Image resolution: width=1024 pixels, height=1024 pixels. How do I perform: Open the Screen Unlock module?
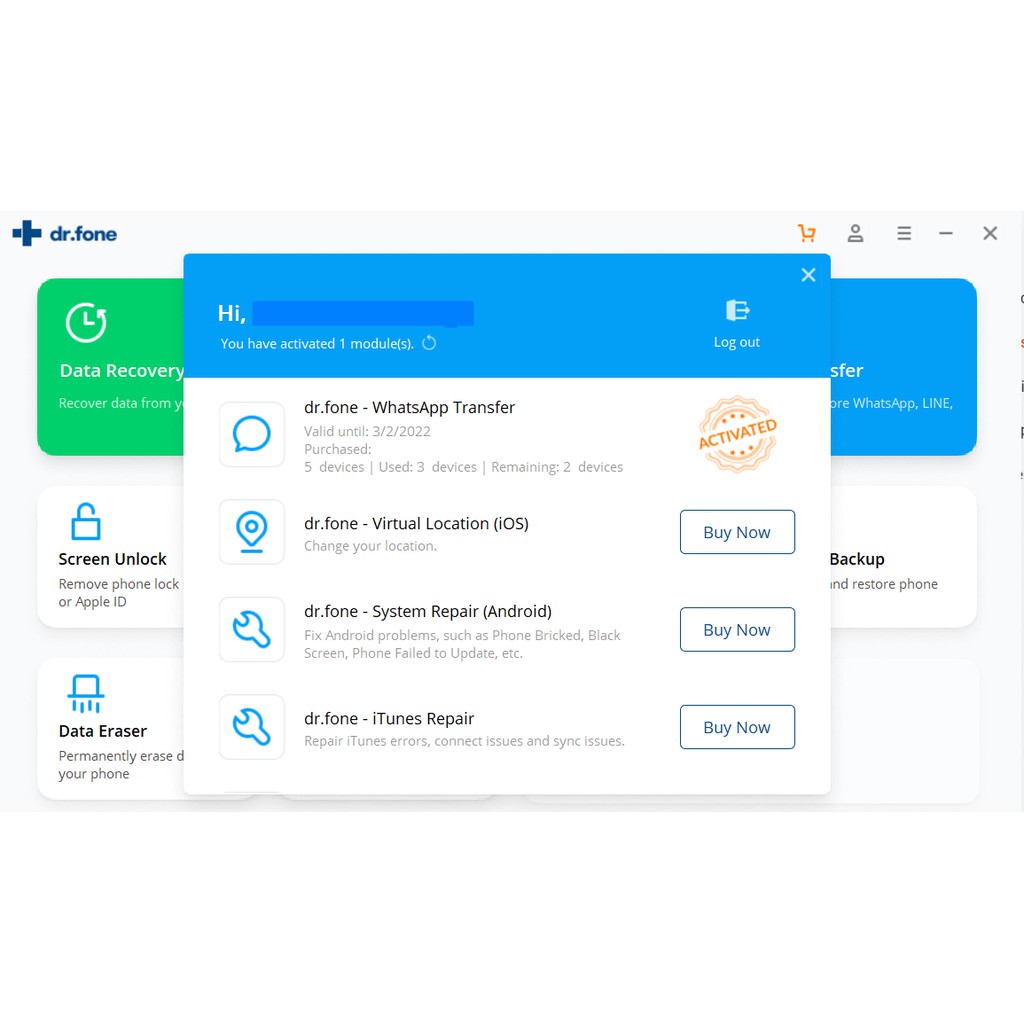click(110, 556)
